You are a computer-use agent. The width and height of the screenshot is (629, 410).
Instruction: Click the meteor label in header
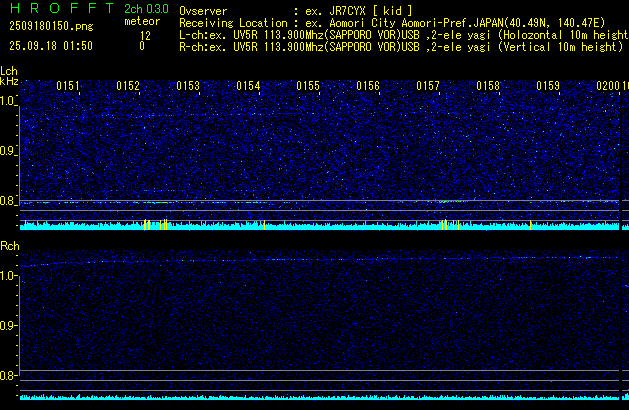(142, 21)
